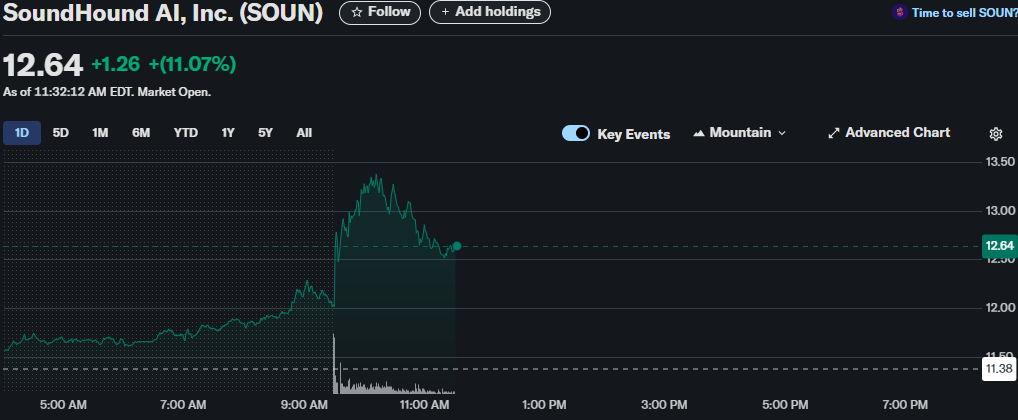Image resolution: width=1018 pixels, height=420 pixels.
Task: Click the 12.64 price label on axis
Action: [999, 246]
